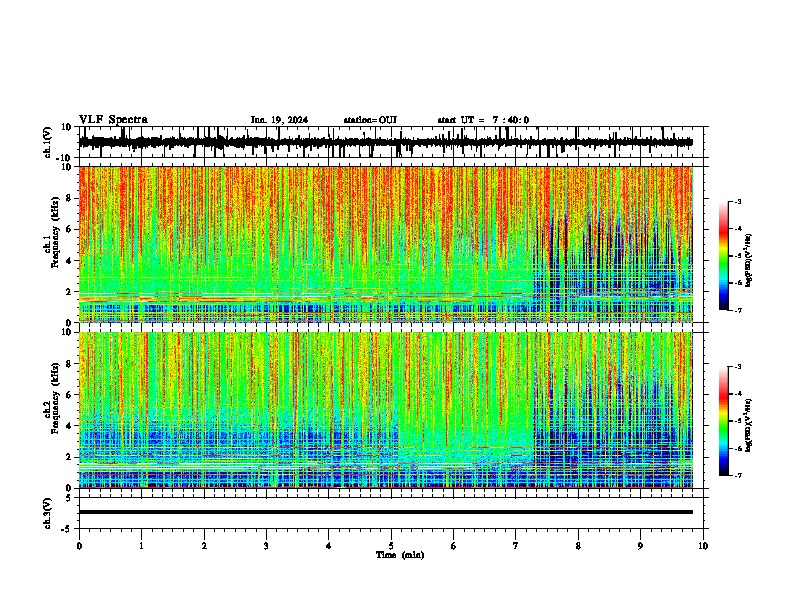Screen dimensions: 792x612
Task: Click the -7 label on ch.1 color bar
Action: (x=737, y=310)
